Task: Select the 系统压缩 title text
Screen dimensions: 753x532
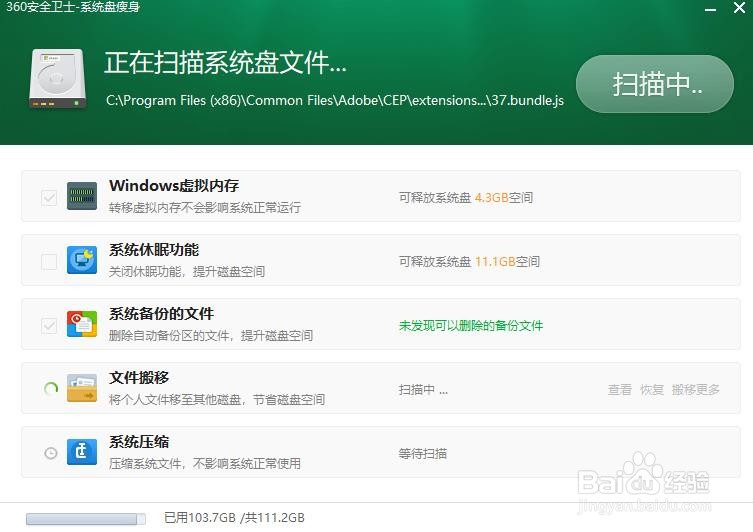Action: 139,442
